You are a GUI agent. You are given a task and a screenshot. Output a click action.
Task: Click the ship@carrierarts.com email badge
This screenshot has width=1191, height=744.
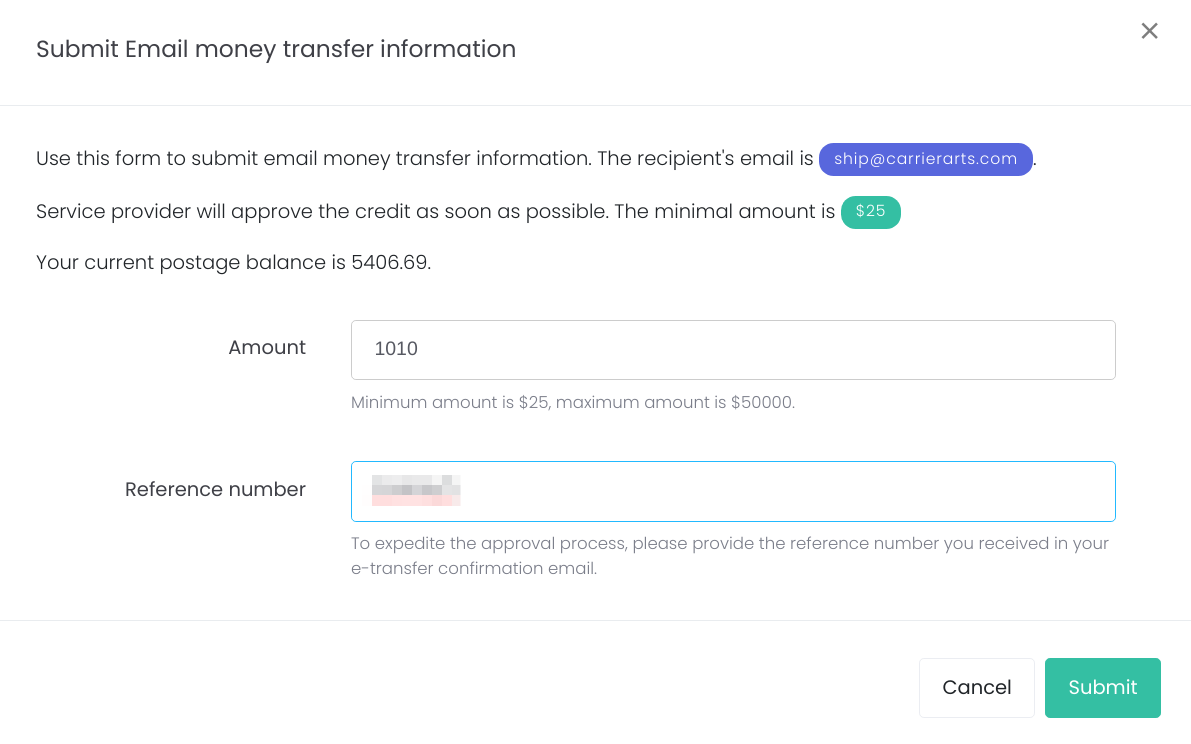(925, 159)
